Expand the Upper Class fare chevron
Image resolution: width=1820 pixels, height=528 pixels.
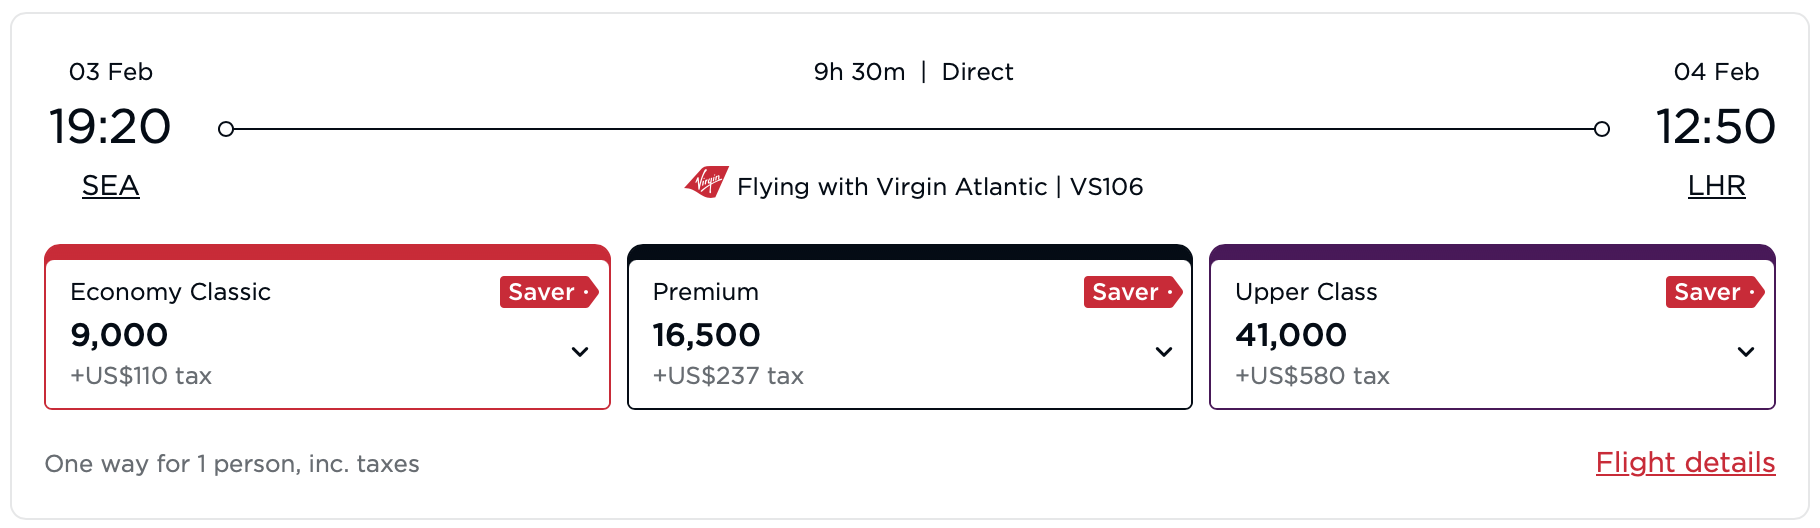coord(1746,352)
